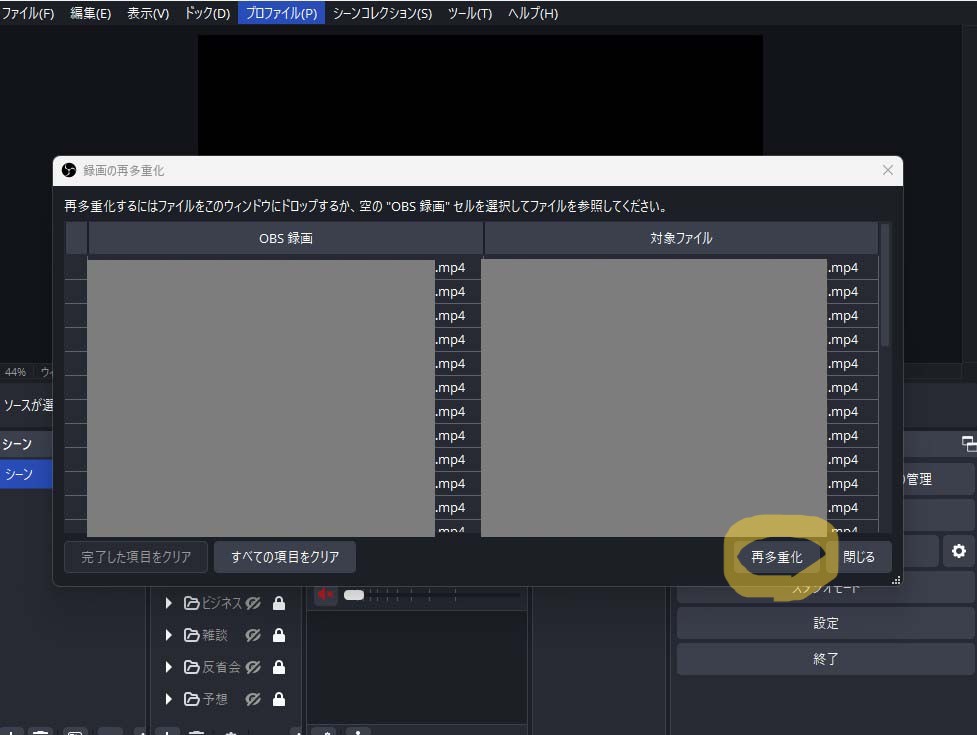Open the ファイル(F) menu
Image resolution: width=977 pixels, height=735 pixels.
click(x=27, y=13)
